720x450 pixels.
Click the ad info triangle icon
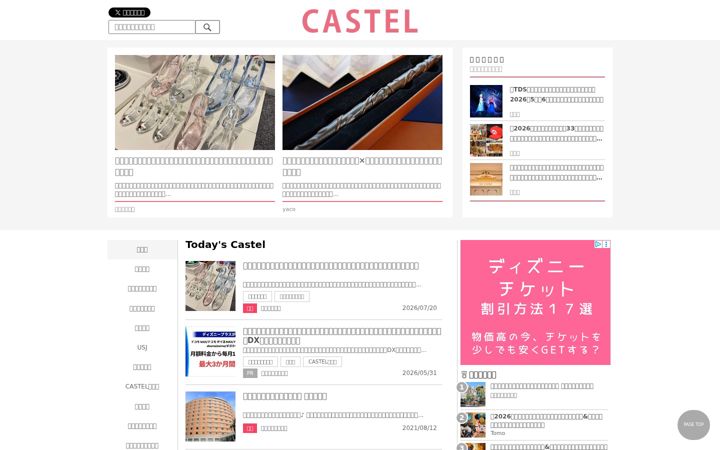pos(598,244)
